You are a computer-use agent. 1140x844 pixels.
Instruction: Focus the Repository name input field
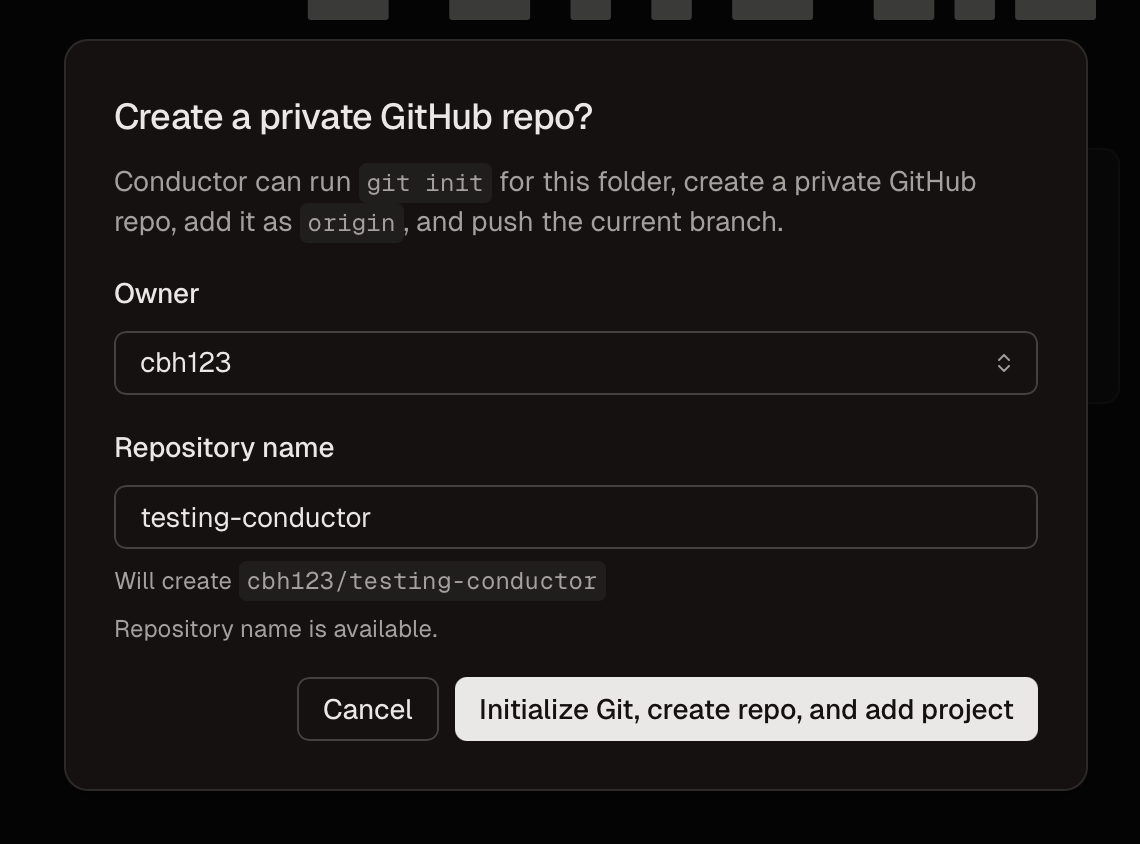(575, 517)
